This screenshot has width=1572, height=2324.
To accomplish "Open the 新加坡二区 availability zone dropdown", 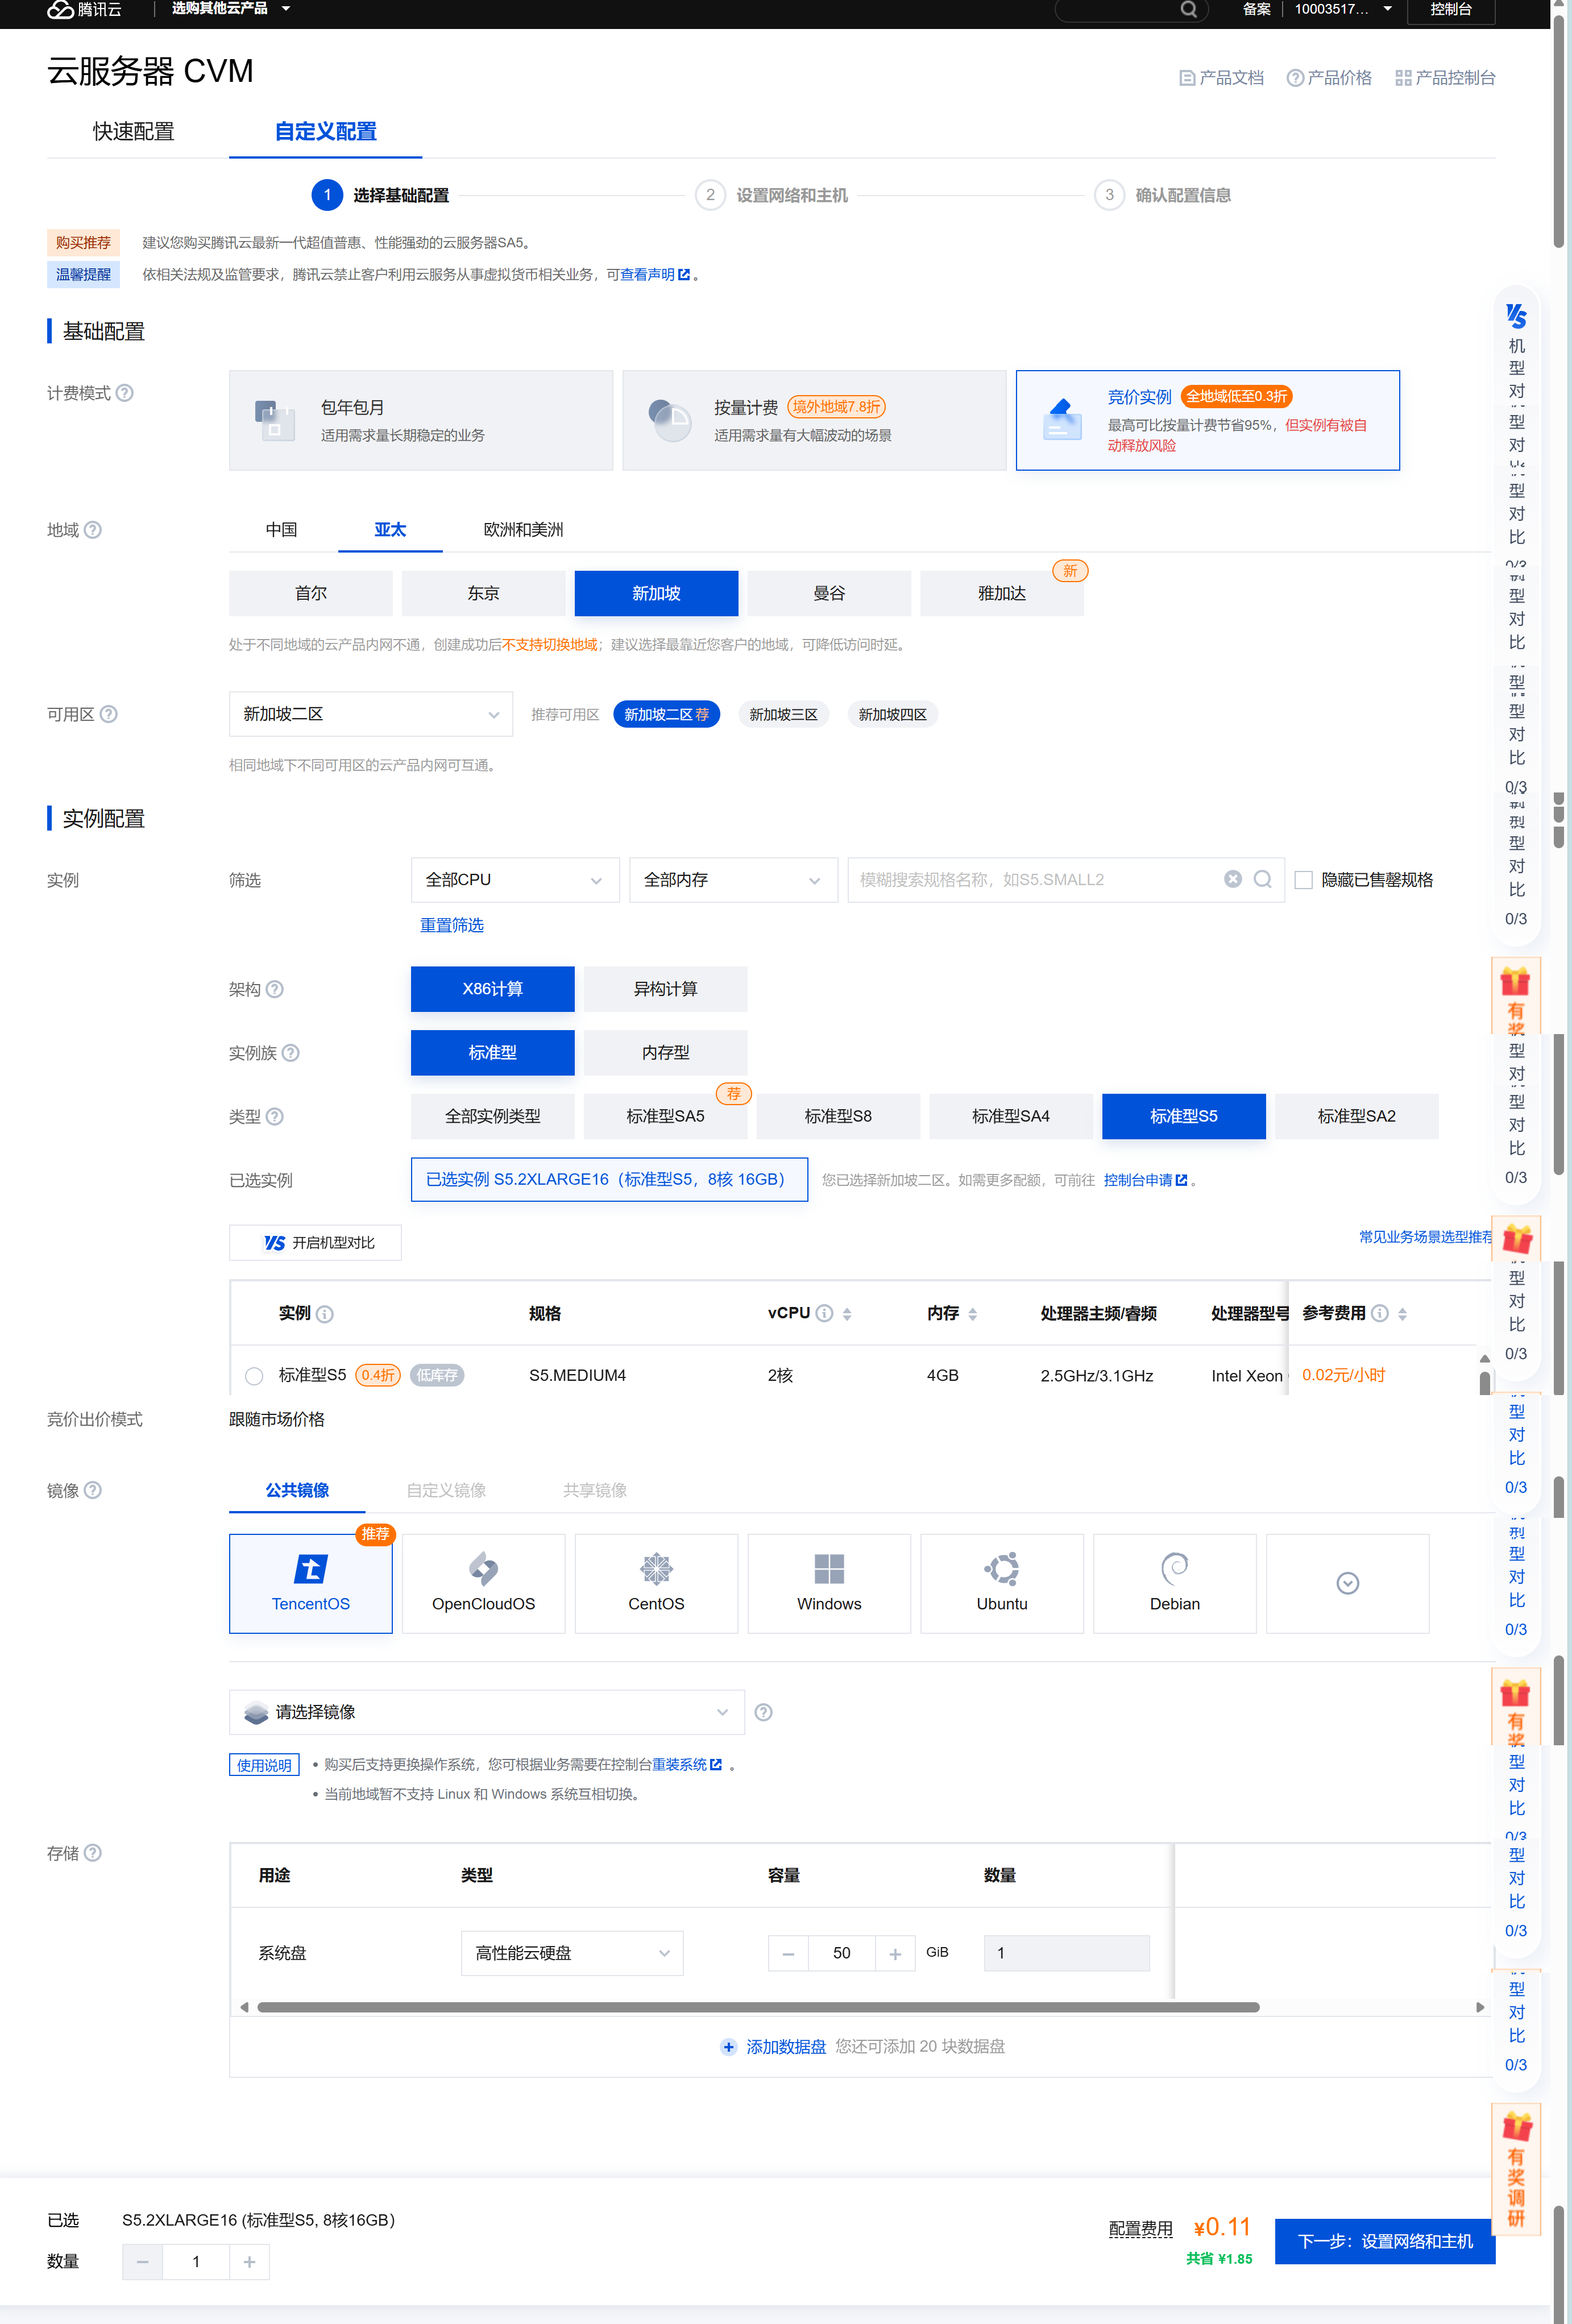I will coord(370,714).
